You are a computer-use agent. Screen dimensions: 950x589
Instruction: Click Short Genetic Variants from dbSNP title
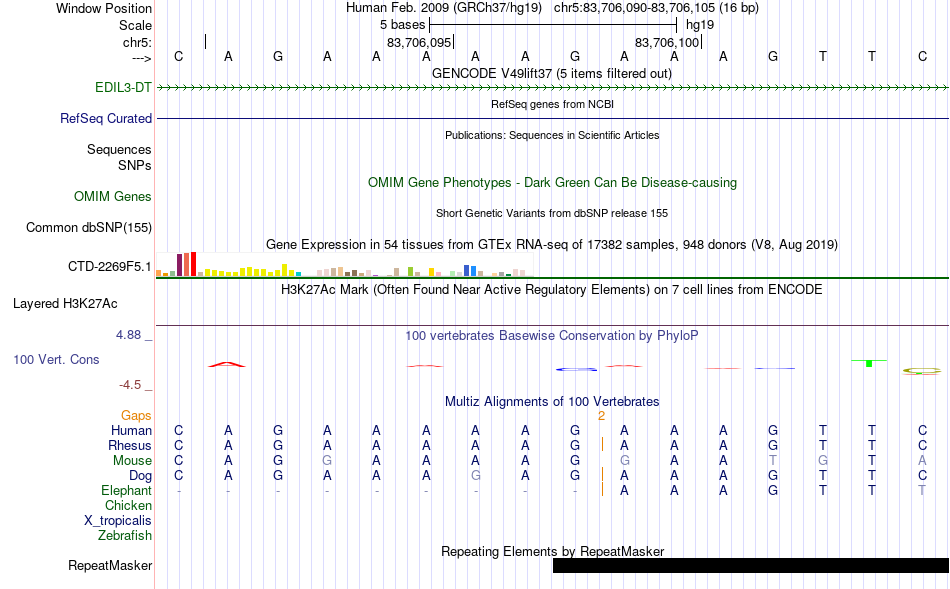pyautogui.click(x=552, y=213)
